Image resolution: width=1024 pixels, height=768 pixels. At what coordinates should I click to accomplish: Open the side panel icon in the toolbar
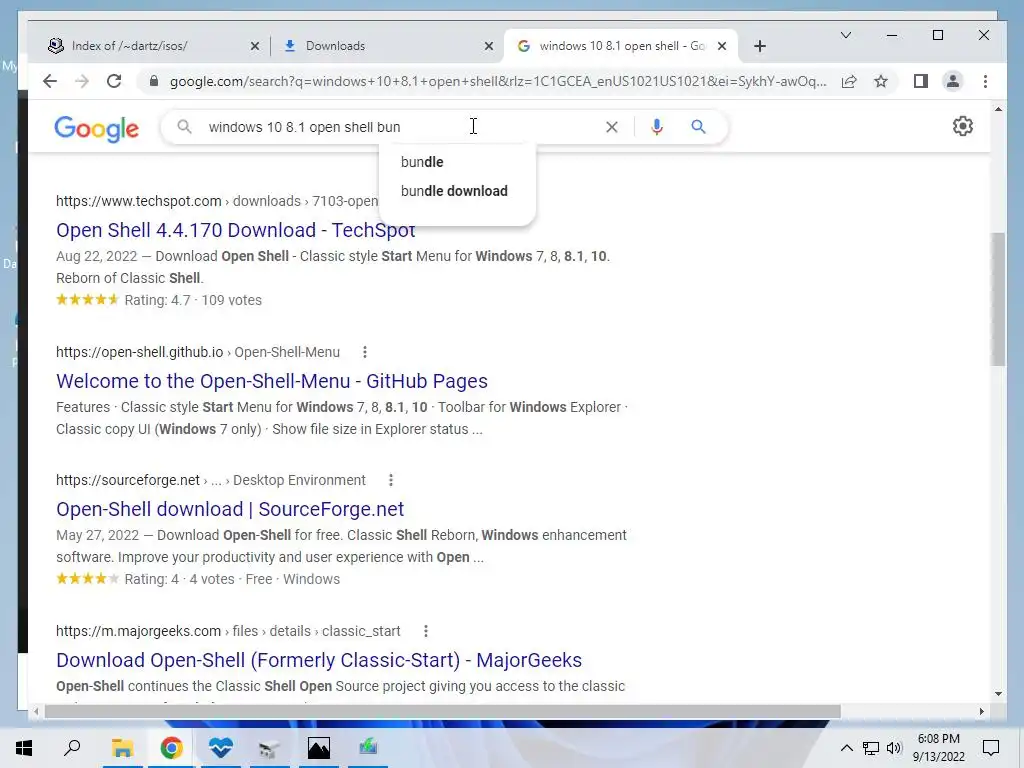pyautogui.click(x=921, y=81)
